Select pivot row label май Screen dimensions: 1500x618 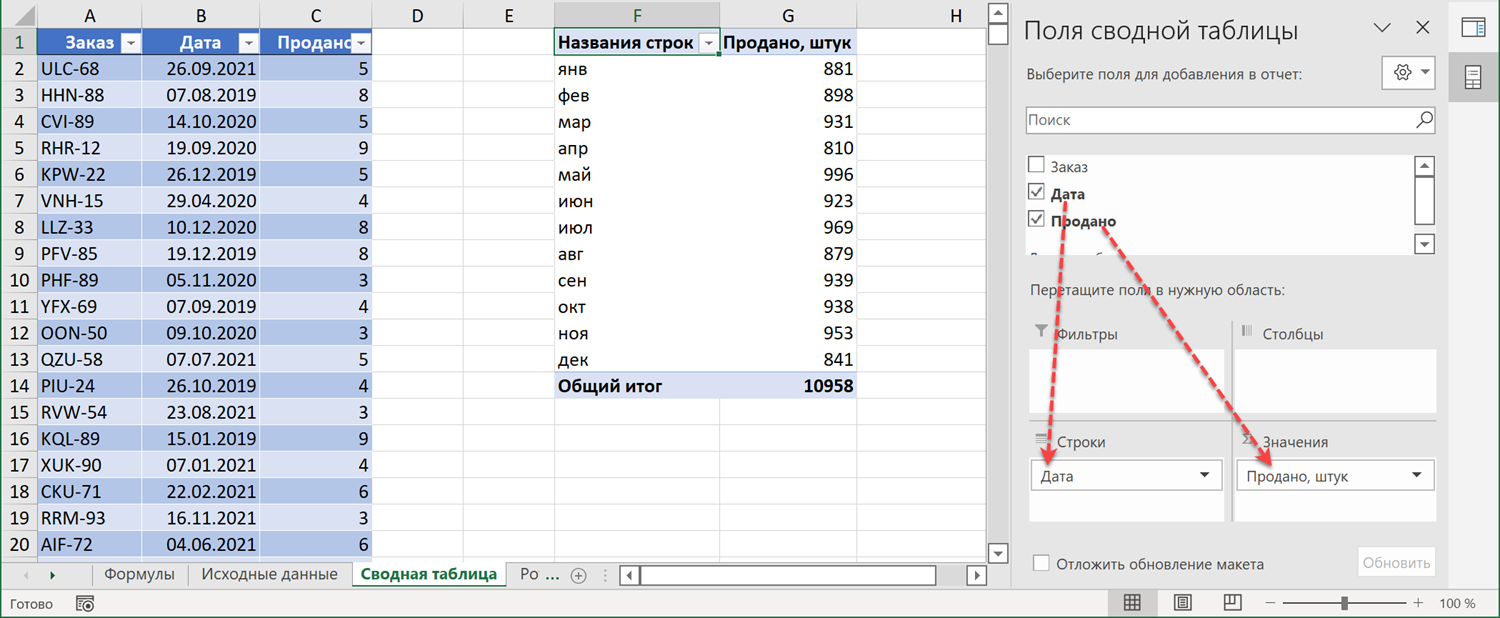pyautogui.click(x=637, y=175)
